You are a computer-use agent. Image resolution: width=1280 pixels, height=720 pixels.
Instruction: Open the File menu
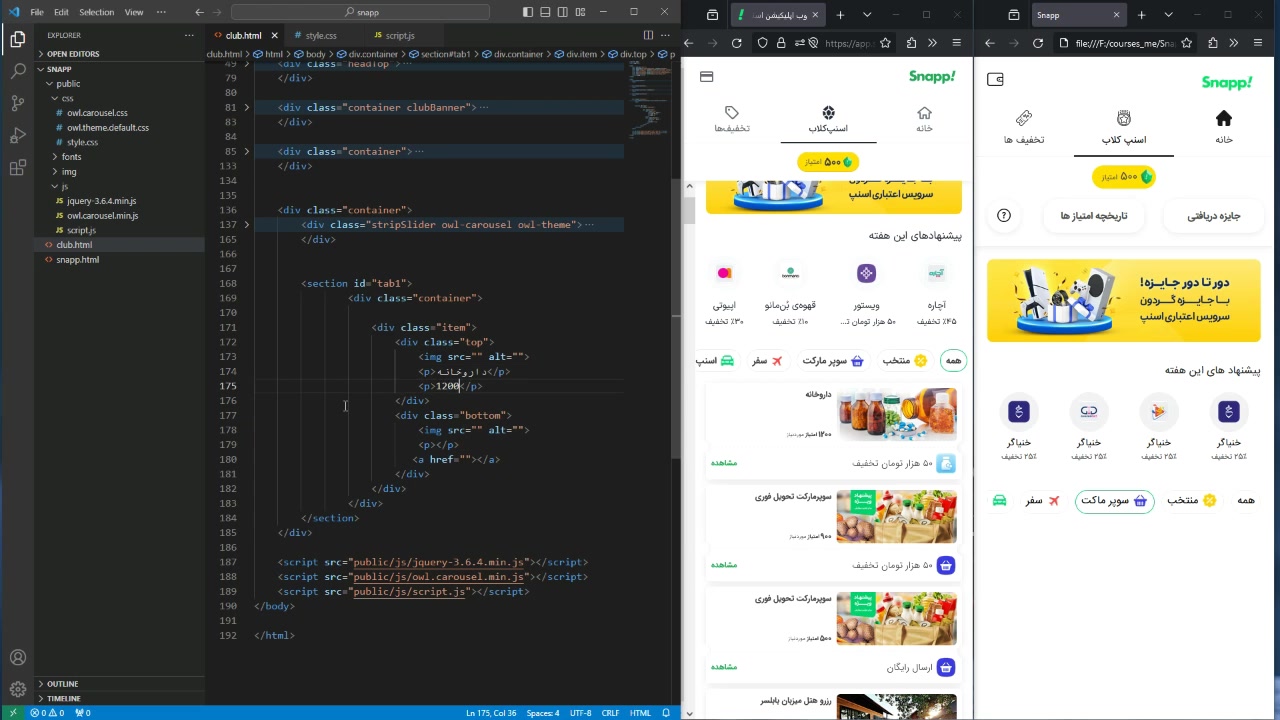pos(37,12)
